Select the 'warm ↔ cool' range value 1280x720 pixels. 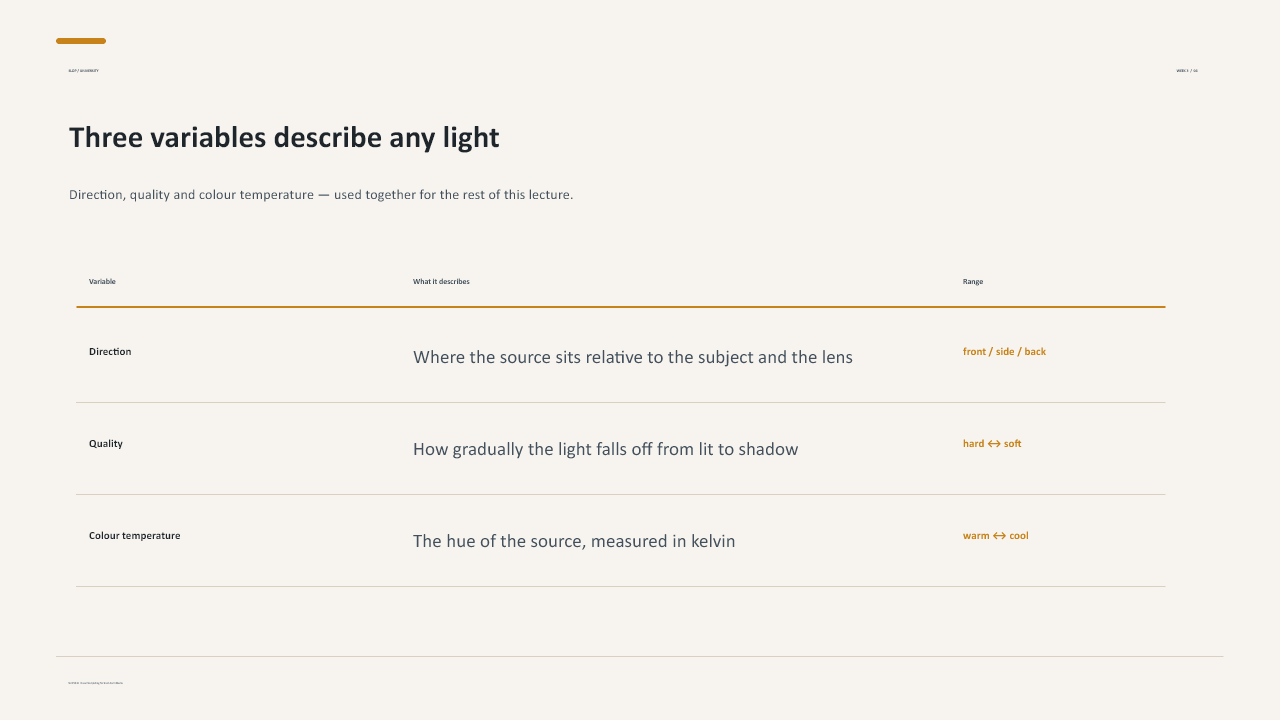(996, 536)
